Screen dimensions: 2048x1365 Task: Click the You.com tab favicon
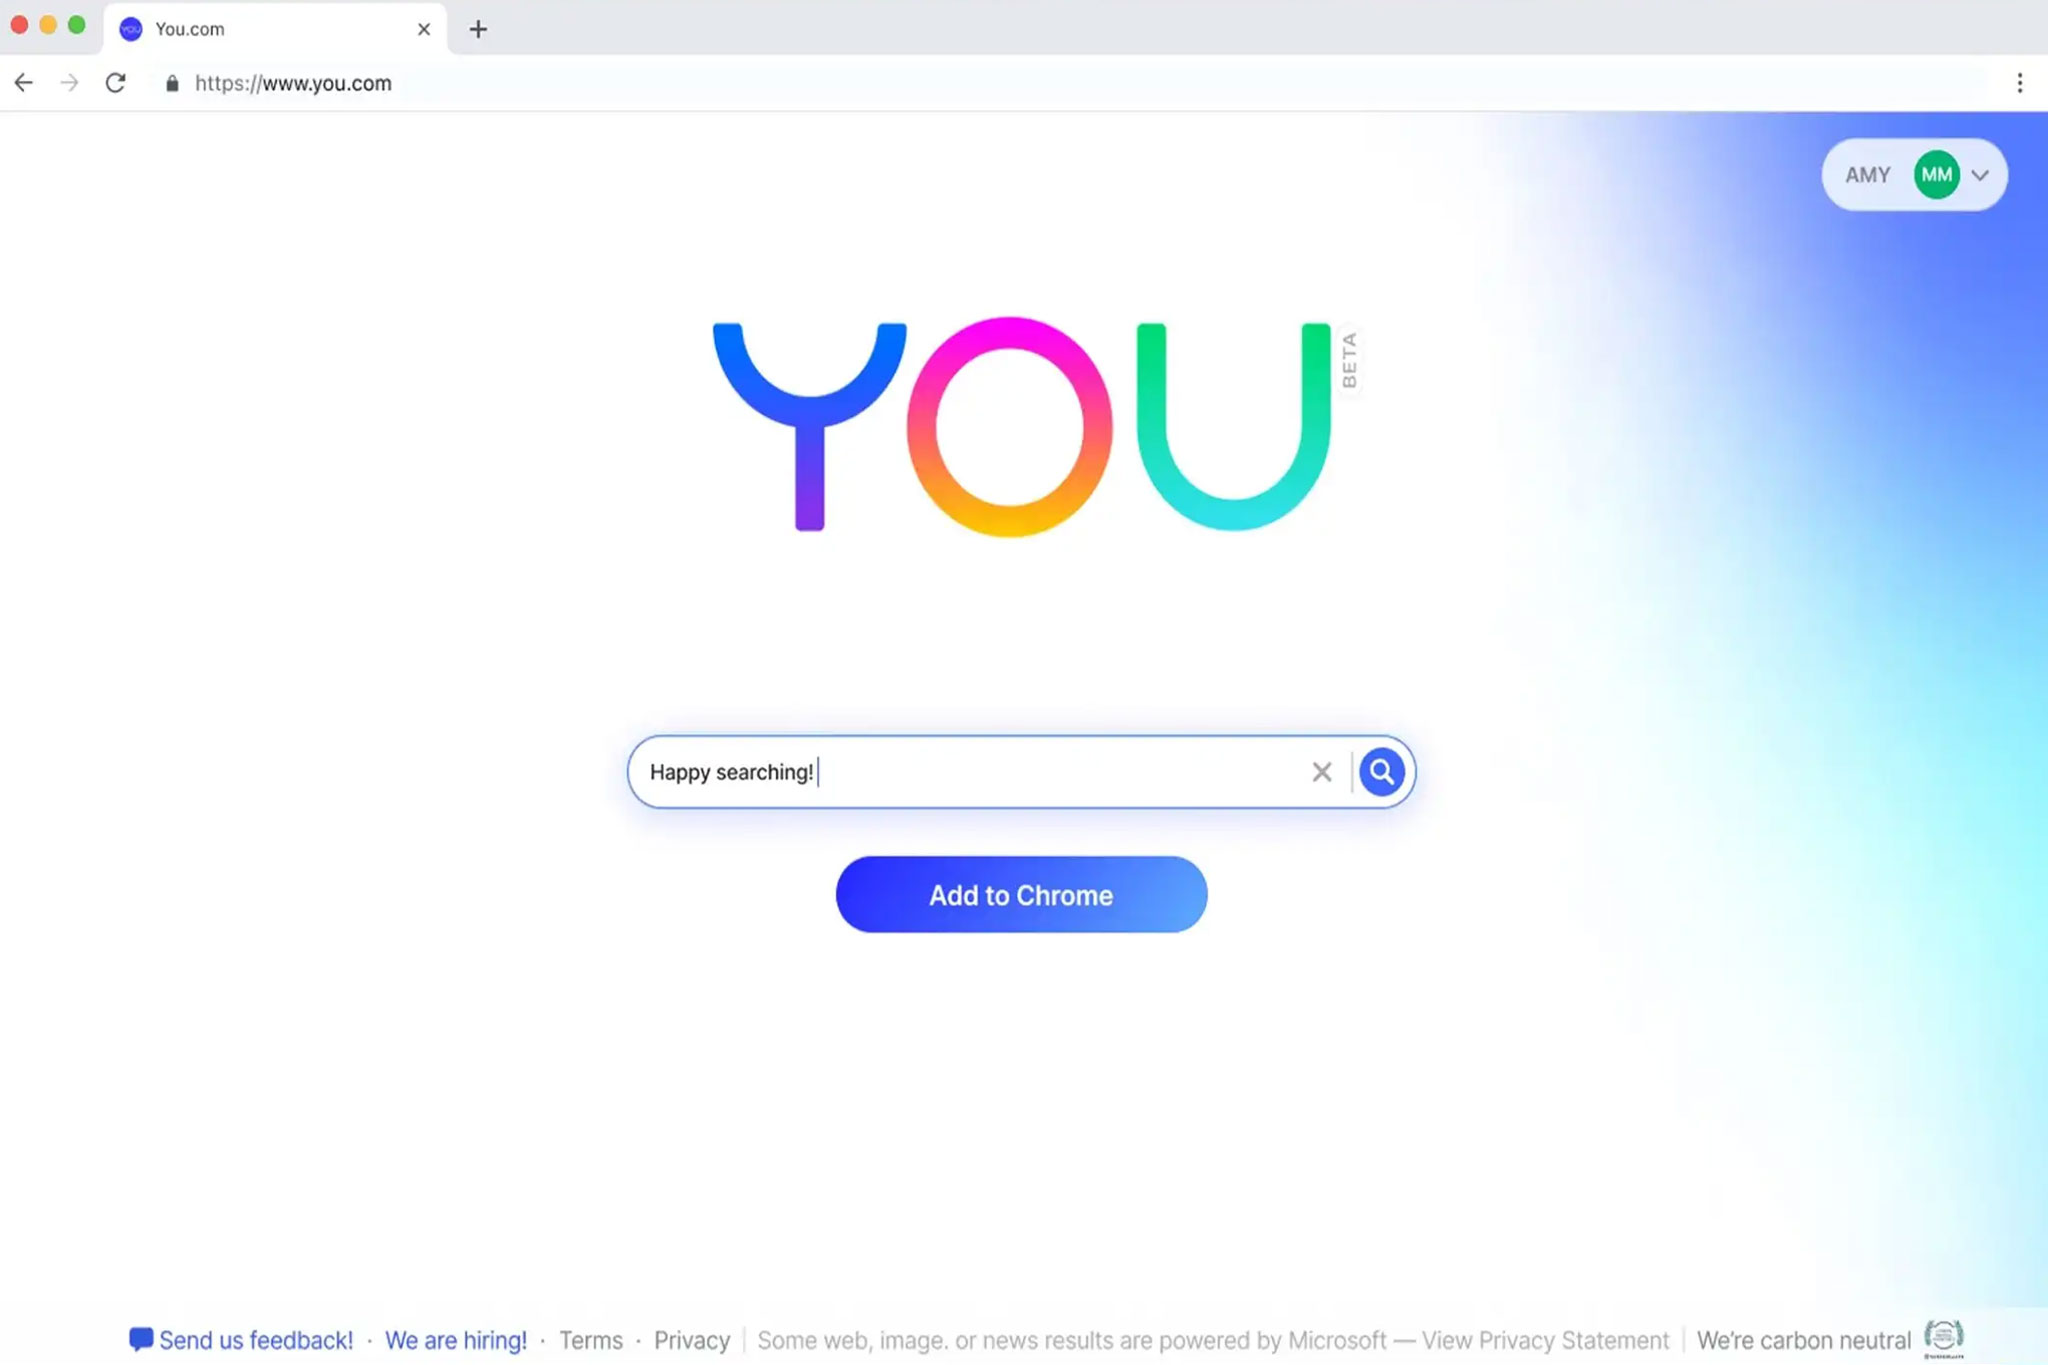[x=131, y=29]
